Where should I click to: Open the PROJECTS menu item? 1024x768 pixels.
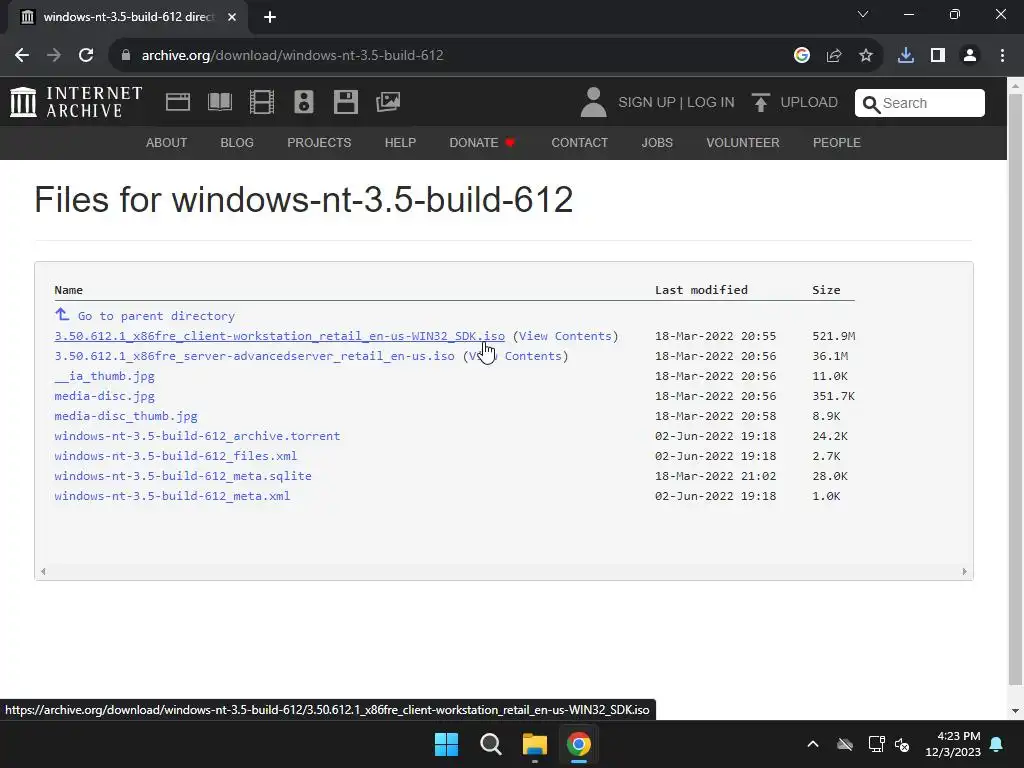pyautogui.click(x=319, y=142)
